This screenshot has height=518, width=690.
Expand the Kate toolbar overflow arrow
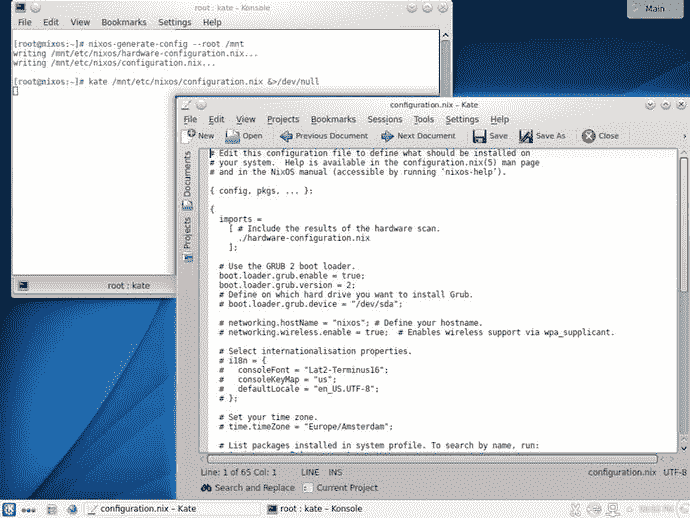click(x=684, y=136)
